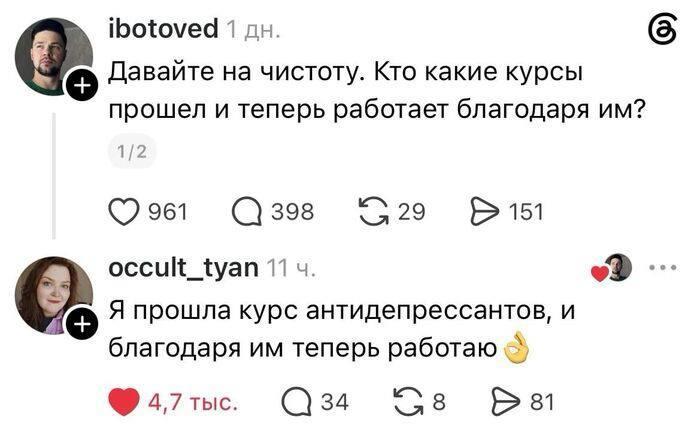
Task: View occult_tyan's profile picture
Action: [54, 295]
